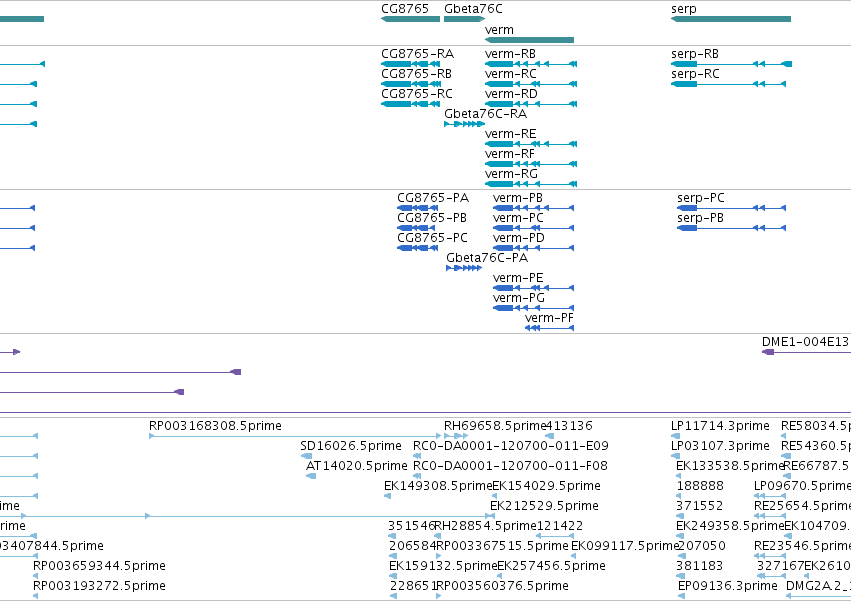Click EST label LP11714.3prime
Image resolution: width=851 pixels, height=601 pixels.
point(720,426)
